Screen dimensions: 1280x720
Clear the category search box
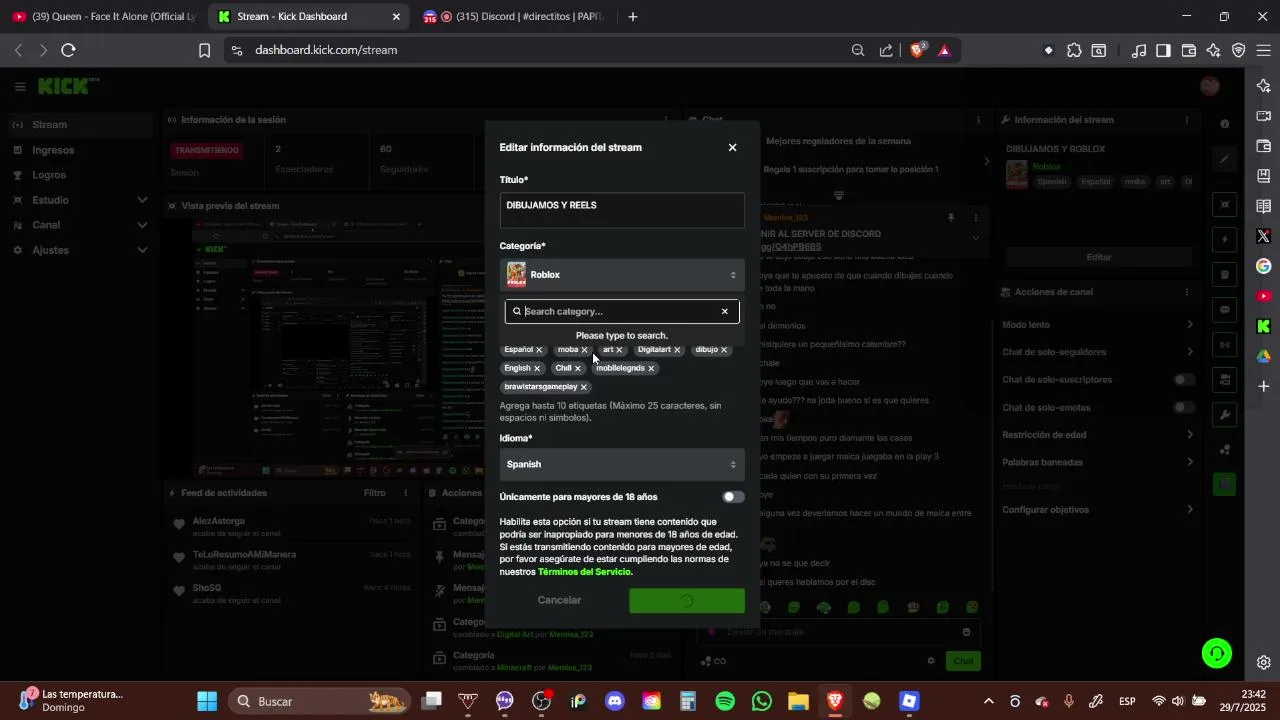(x=725, y=311)
